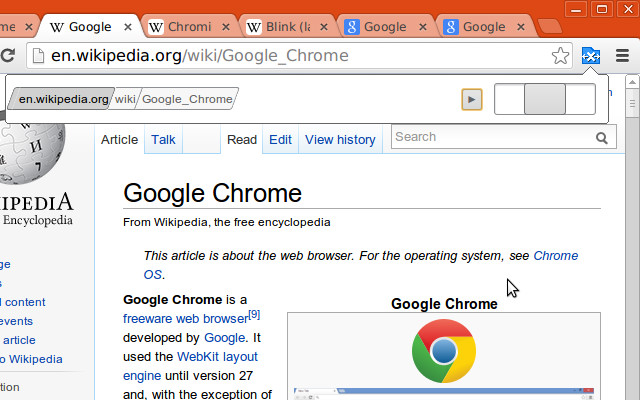Click the page icon in address bar
Screen dimensions: 640x400
(x=38, y=56)
